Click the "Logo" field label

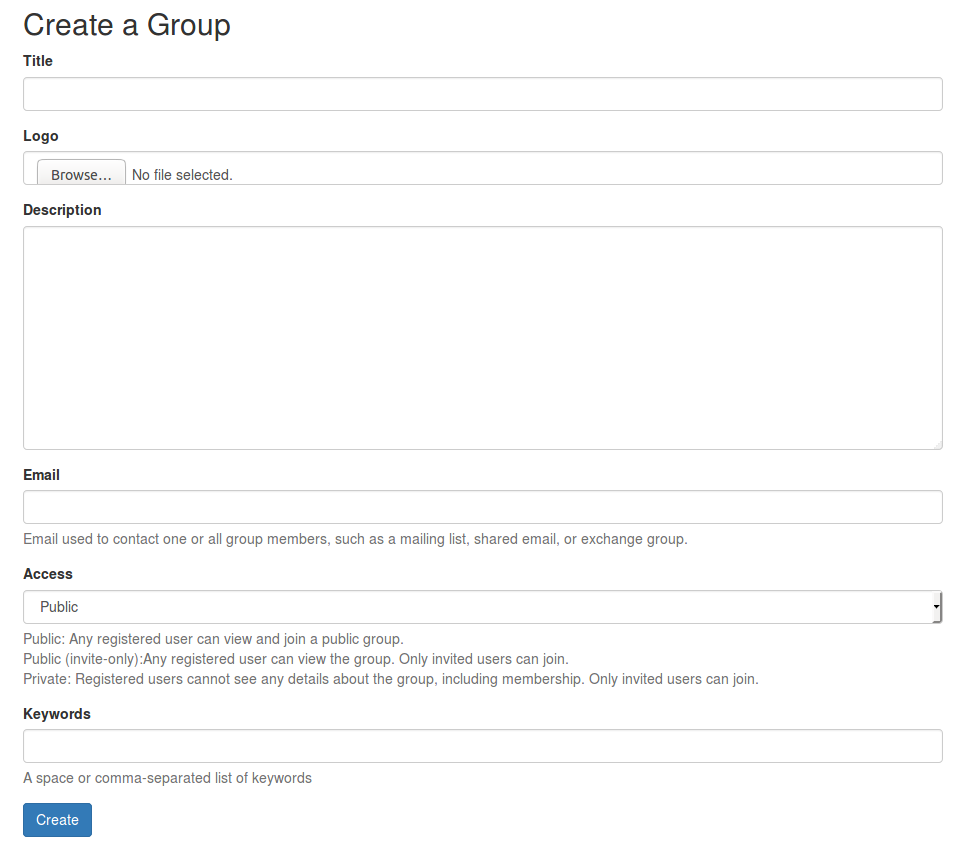click(41, 136)
